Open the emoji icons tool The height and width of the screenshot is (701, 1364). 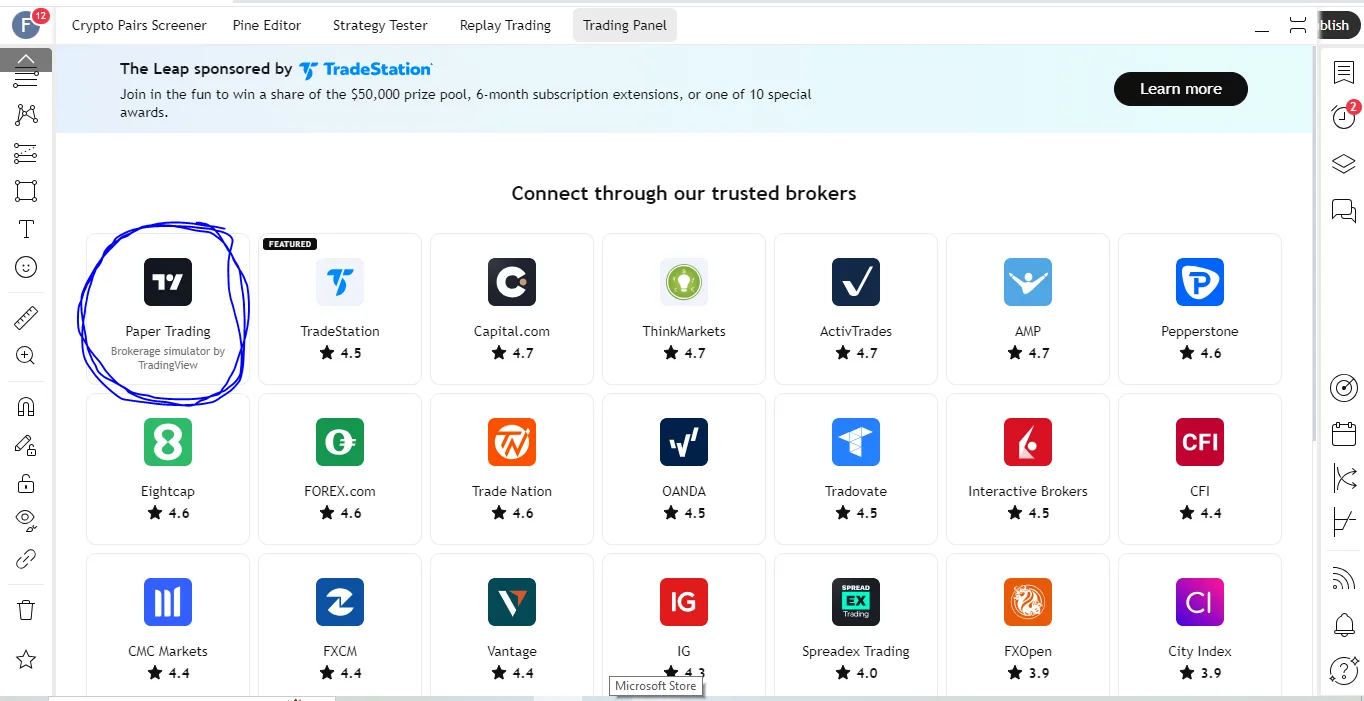26,268
